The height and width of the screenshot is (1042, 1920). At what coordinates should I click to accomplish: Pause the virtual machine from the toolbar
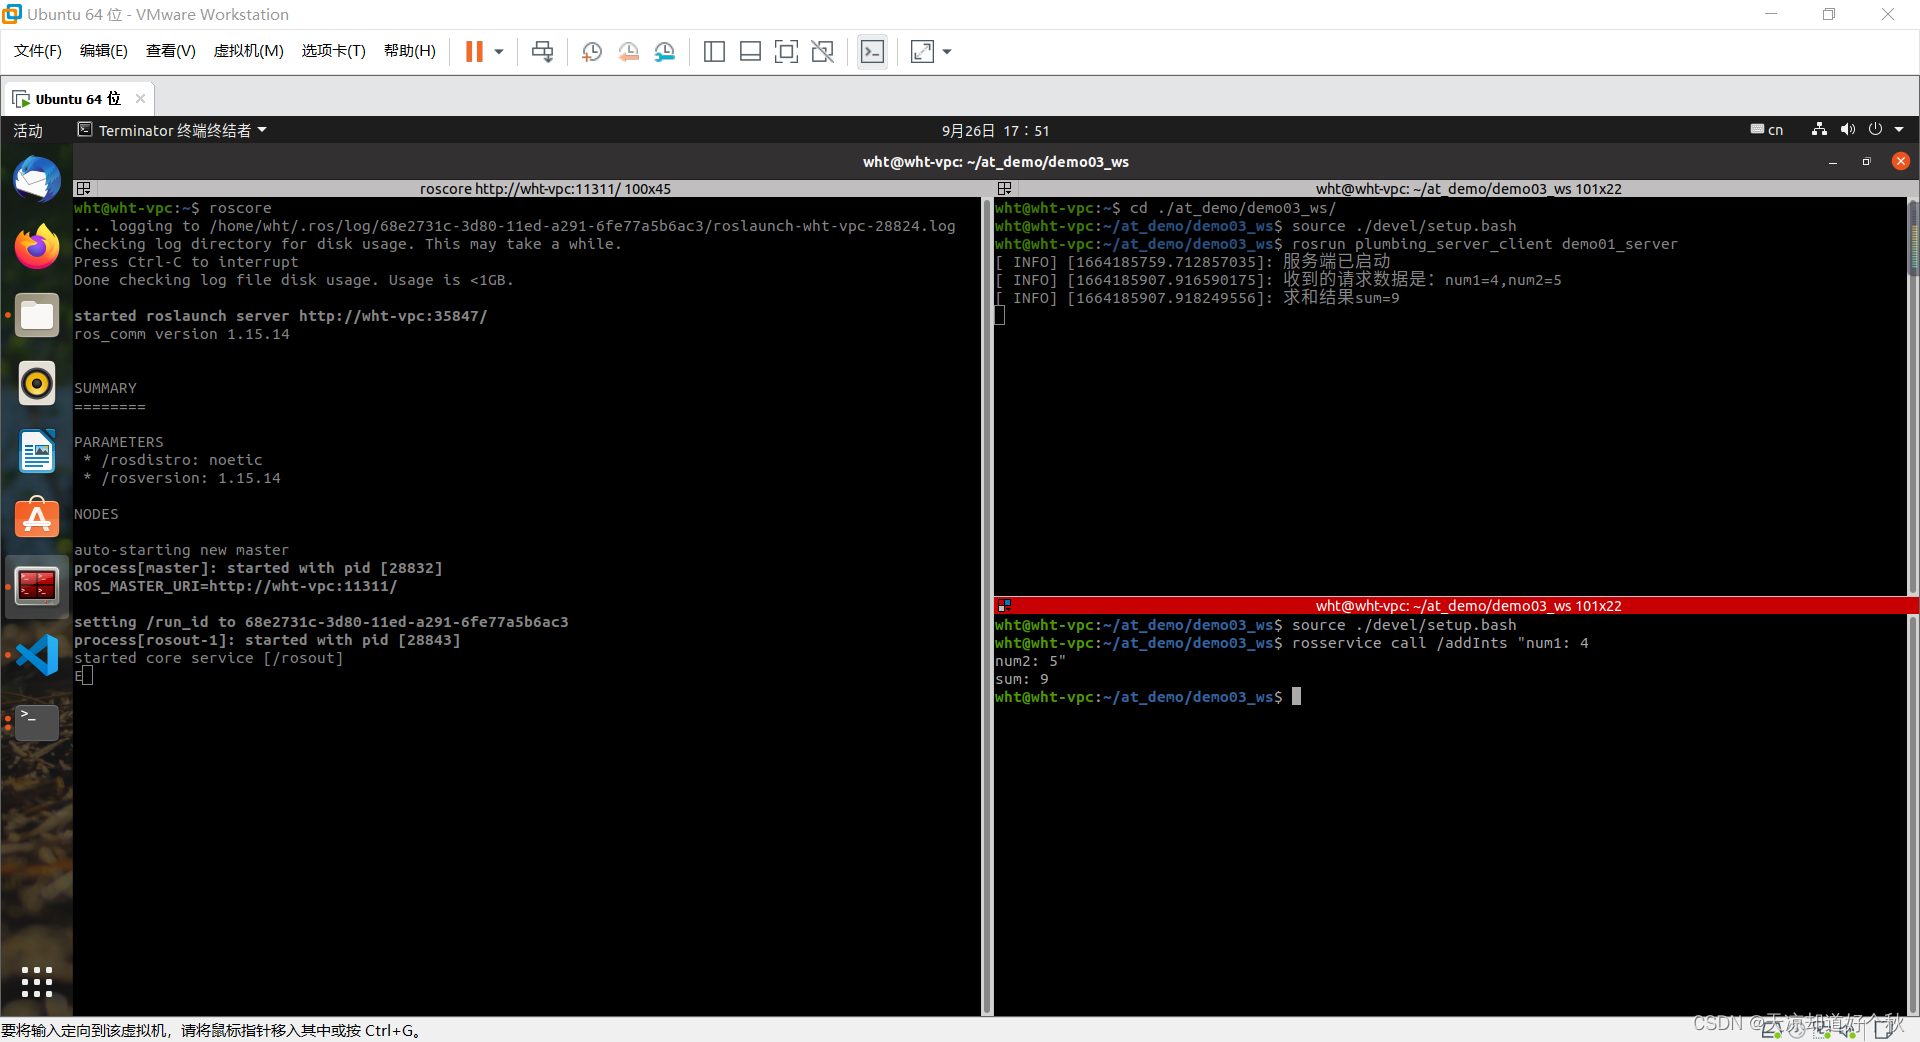click(474, 52)
